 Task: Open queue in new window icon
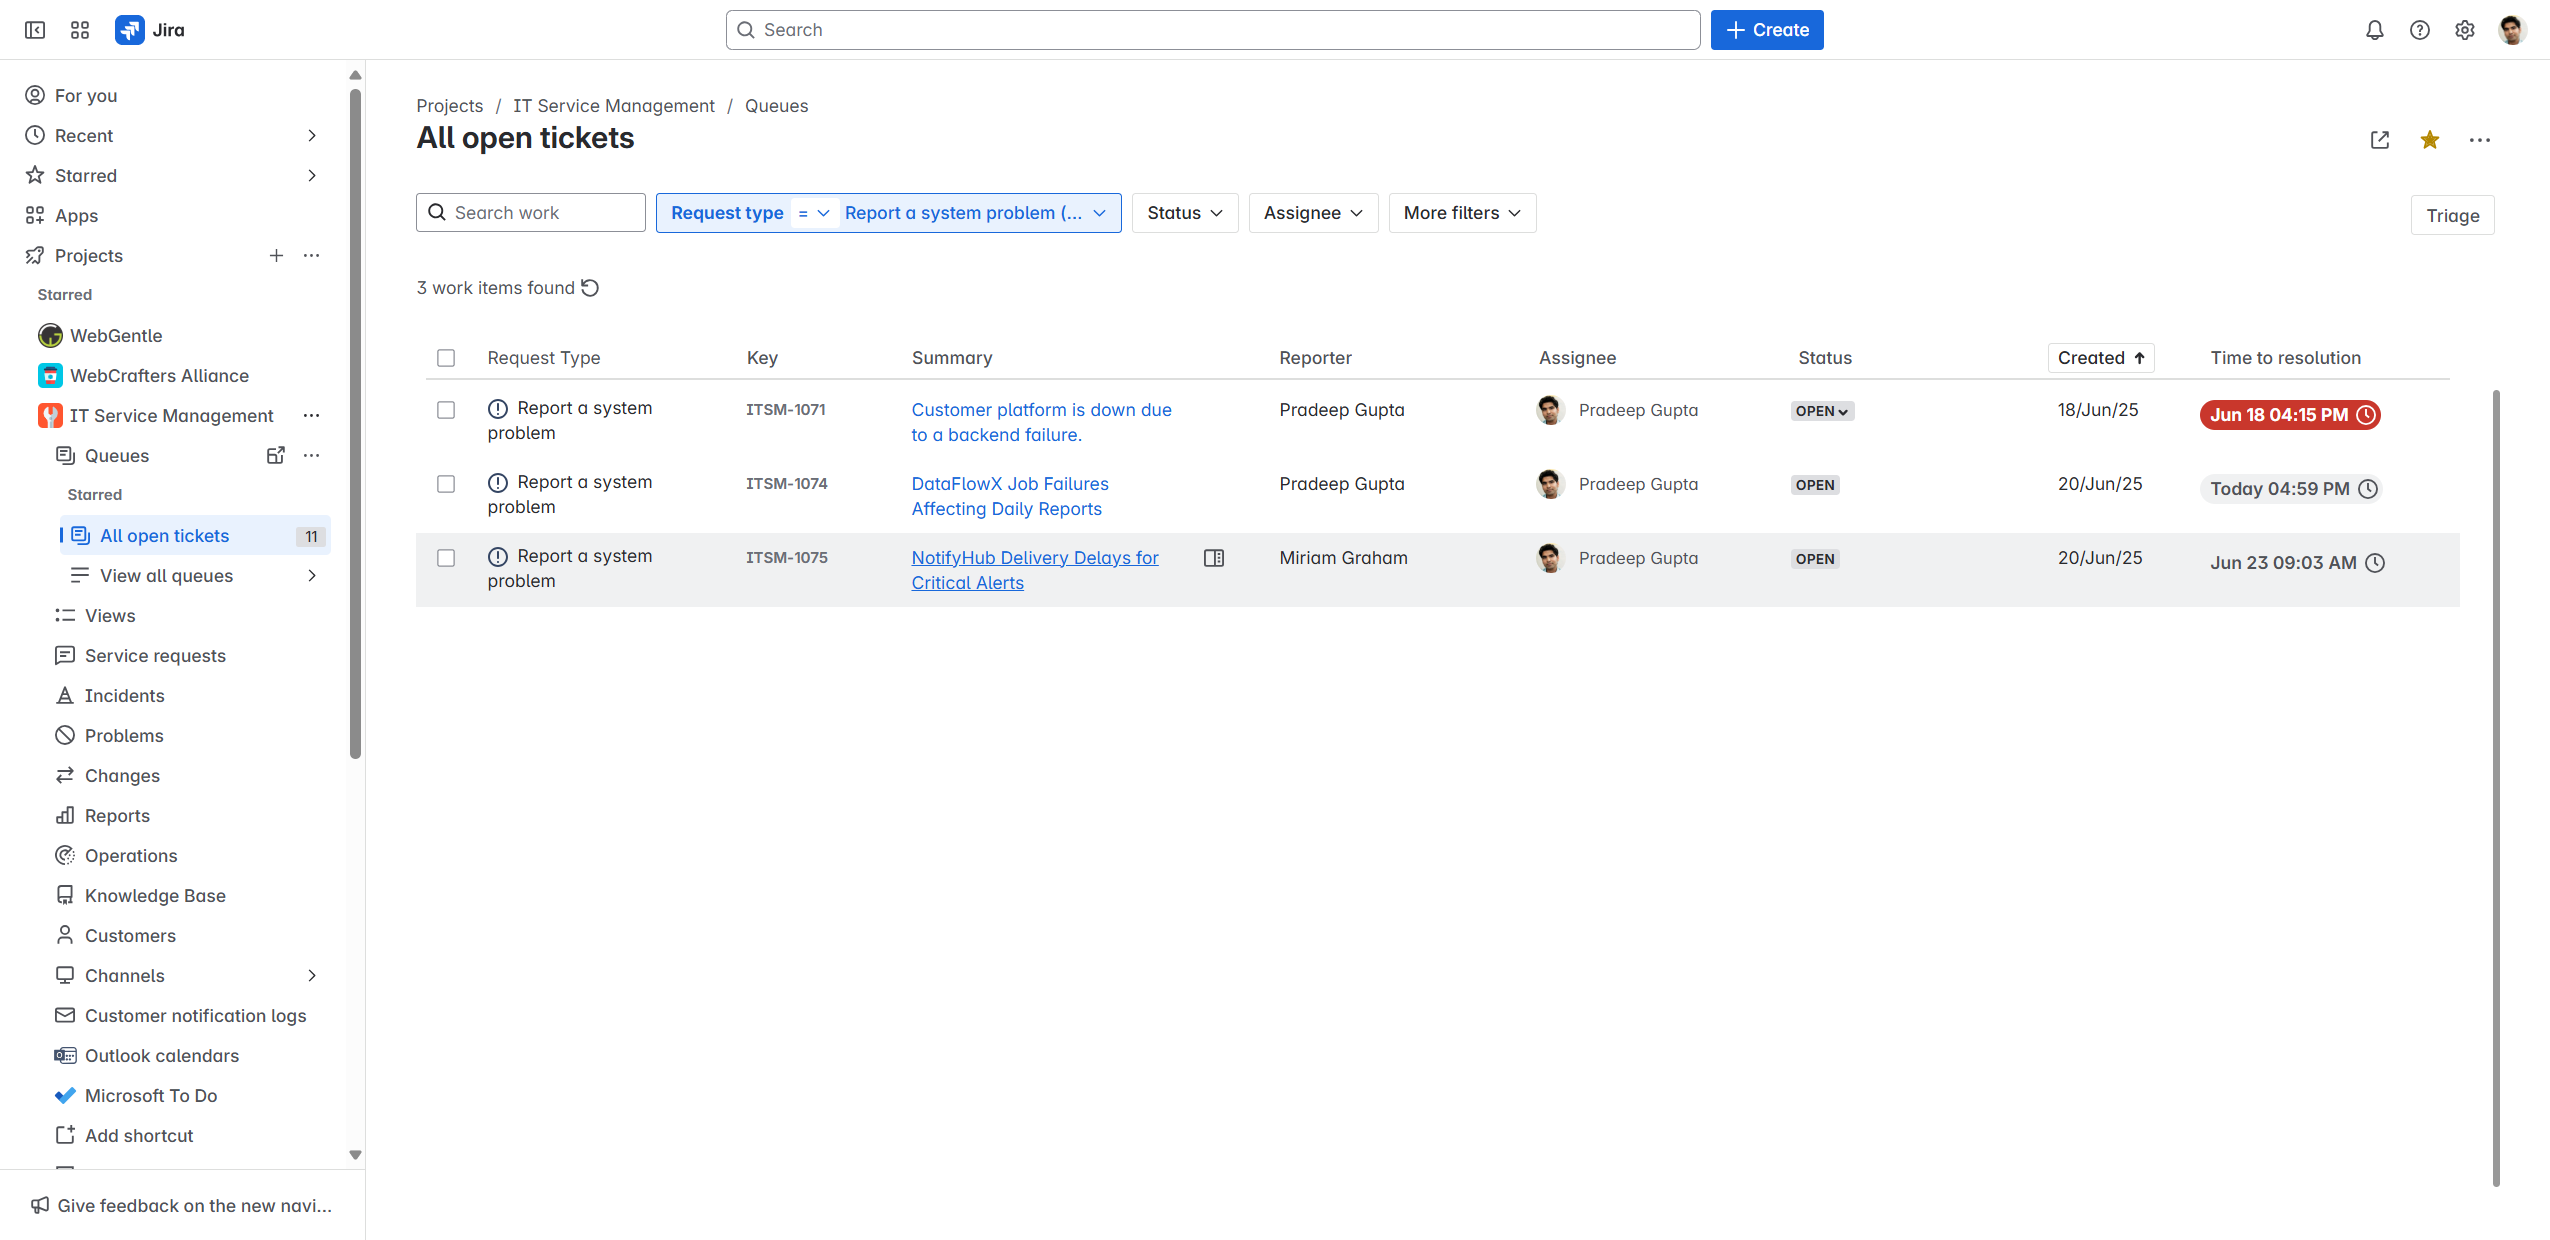2379,140
